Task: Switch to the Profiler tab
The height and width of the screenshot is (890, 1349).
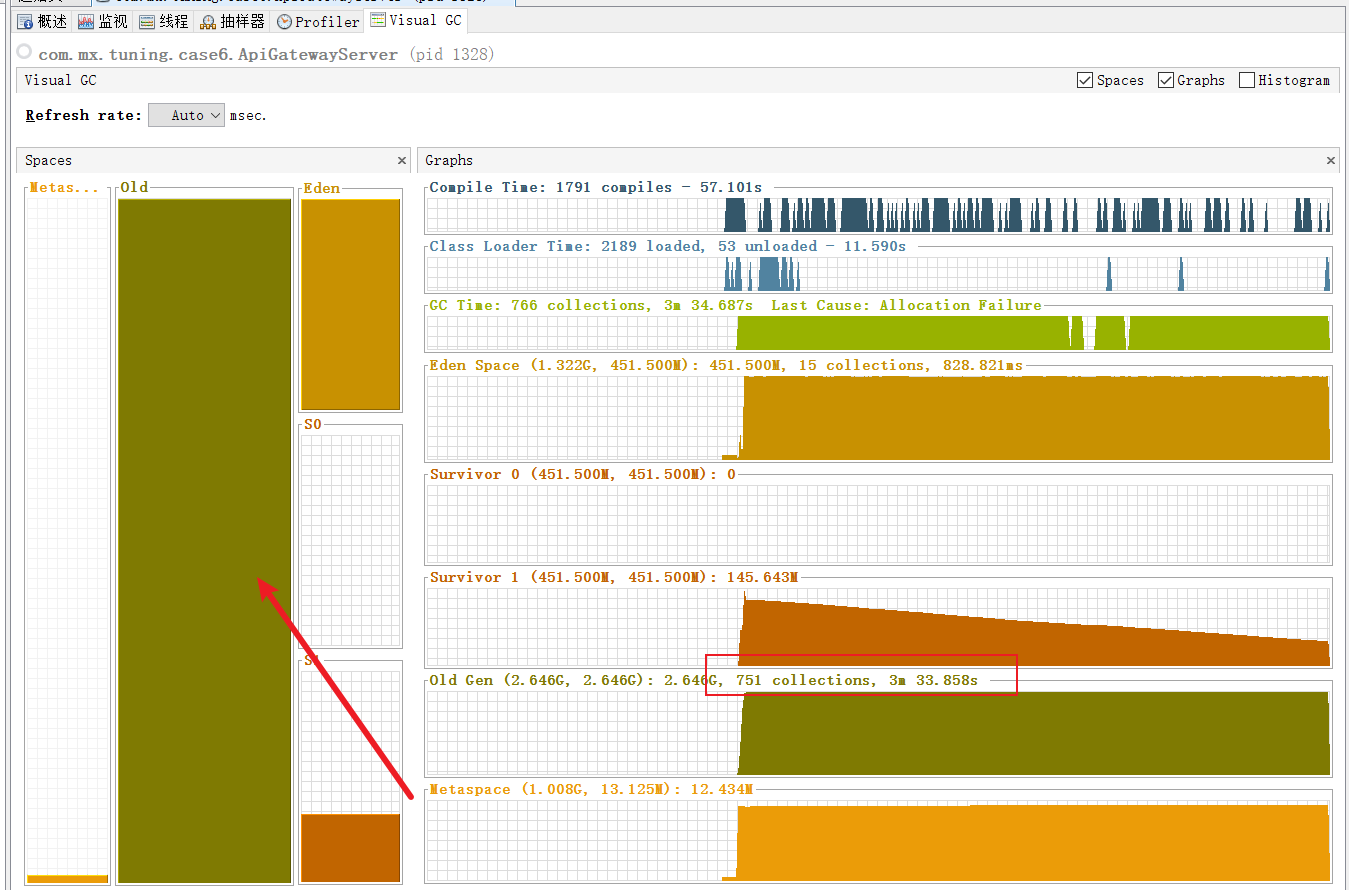Action: 326,21
